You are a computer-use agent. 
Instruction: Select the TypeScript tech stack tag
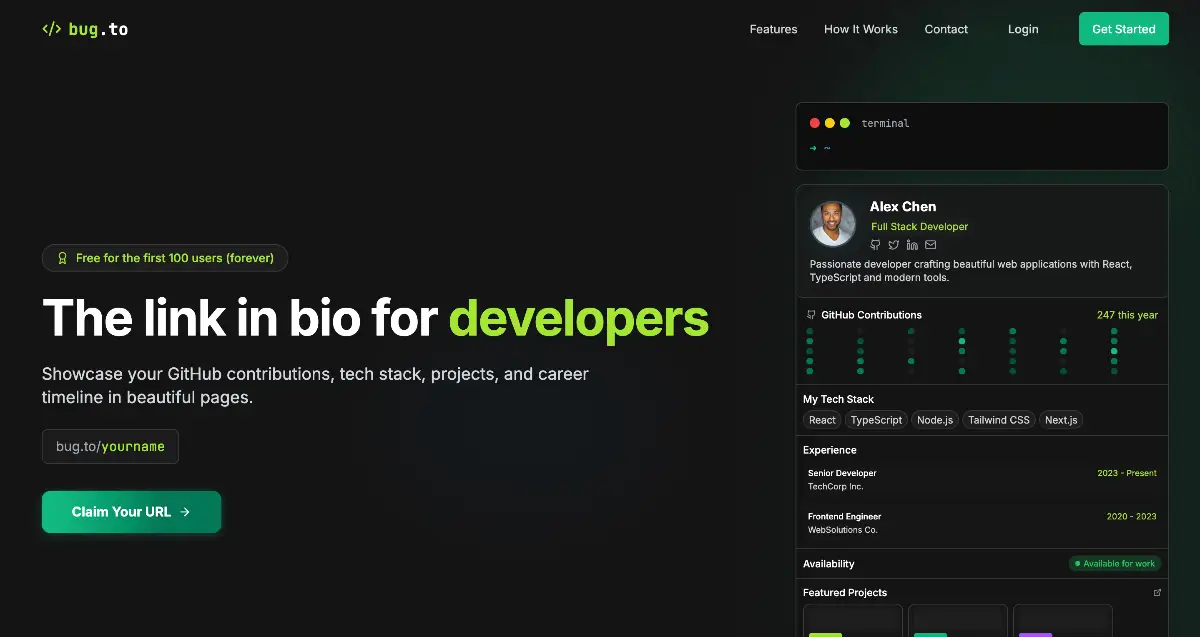point(877,420)
